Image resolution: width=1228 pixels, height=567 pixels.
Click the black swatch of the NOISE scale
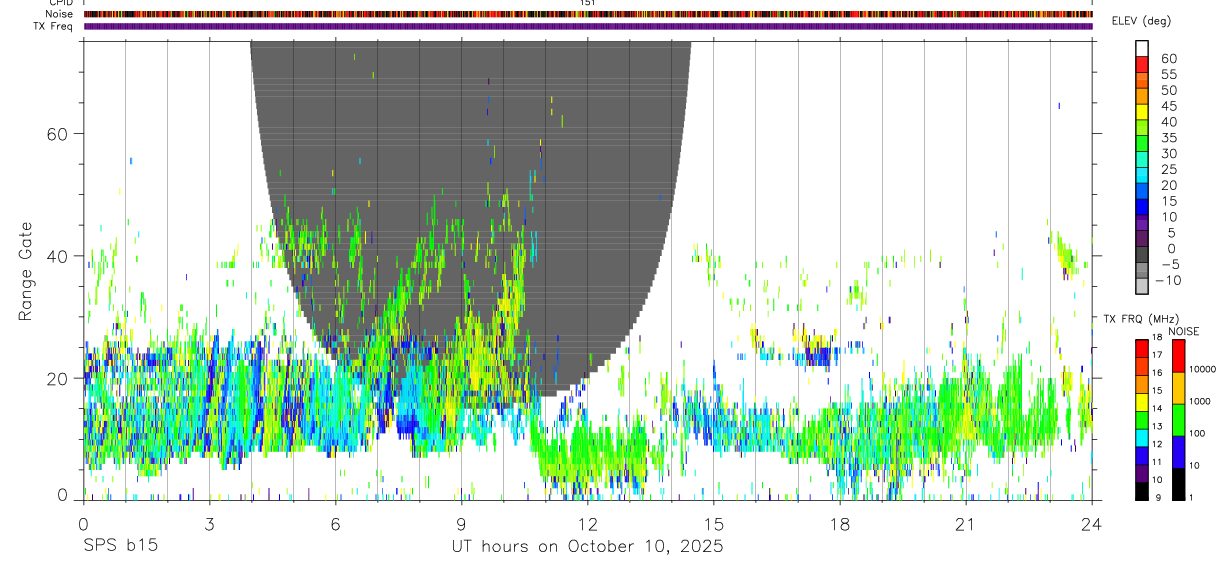pyautogui.click(x=1178, y=484)
